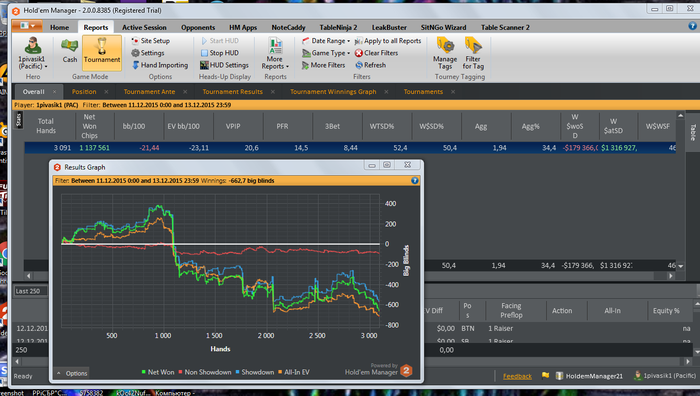
Task: Click Stop HUD
Action: (x=219, y=53)
